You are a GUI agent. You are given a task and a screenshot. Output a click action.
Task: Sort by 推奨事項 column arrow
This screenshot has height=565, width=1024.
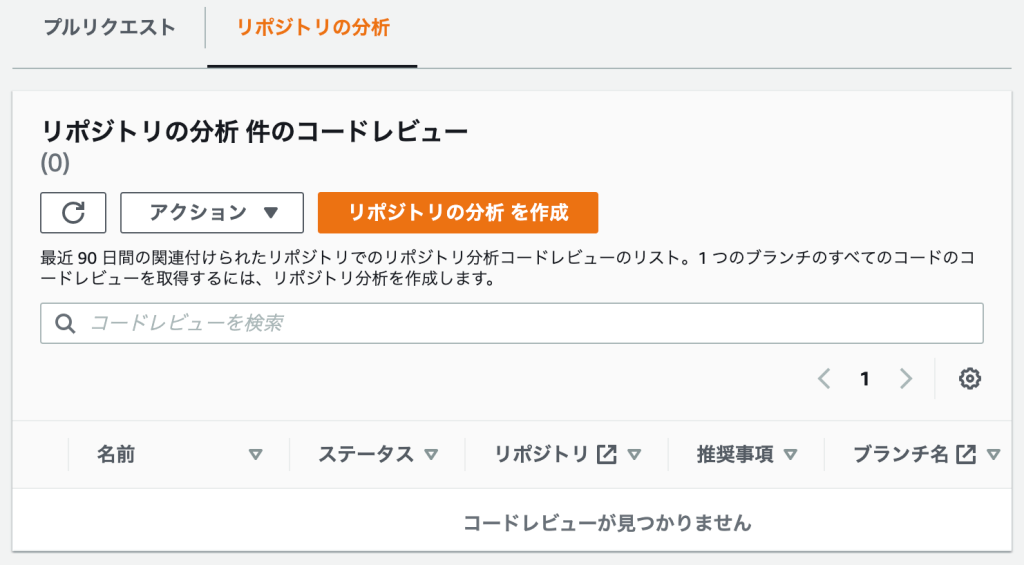click(790, 454)
